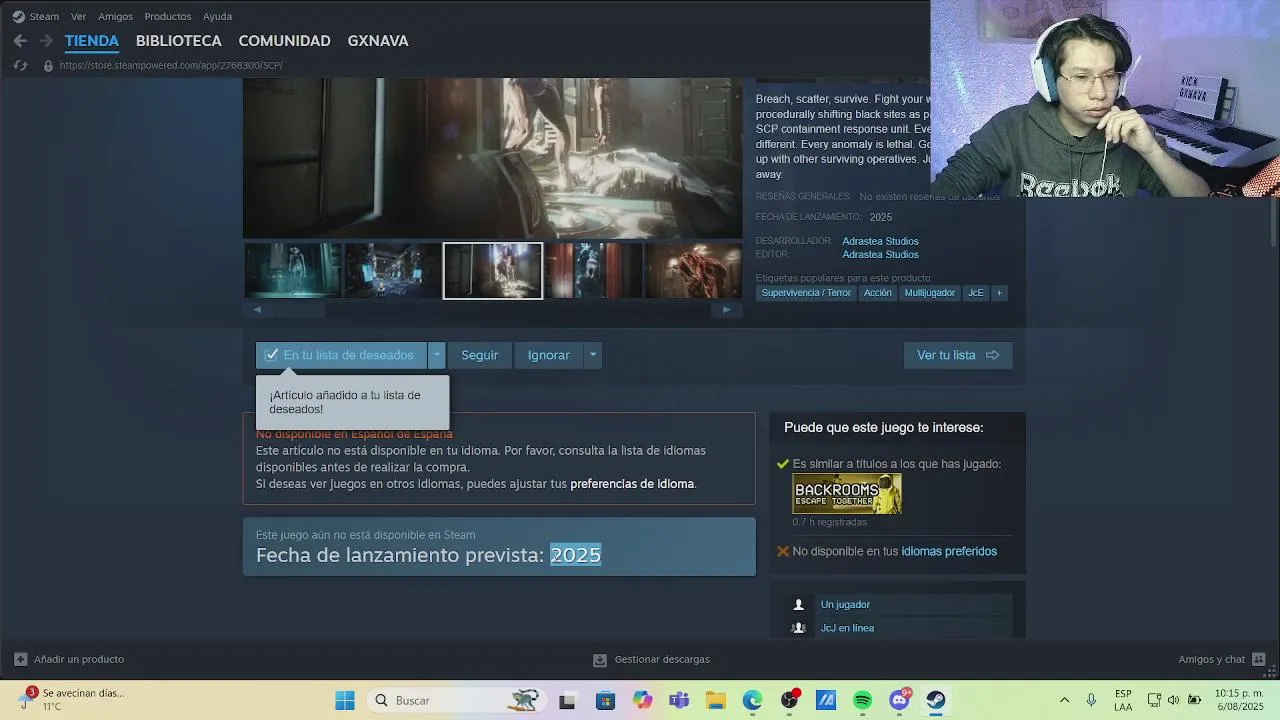1280x720 pixels.
Task: Click the Ignorar button
Action: (549, 355)
